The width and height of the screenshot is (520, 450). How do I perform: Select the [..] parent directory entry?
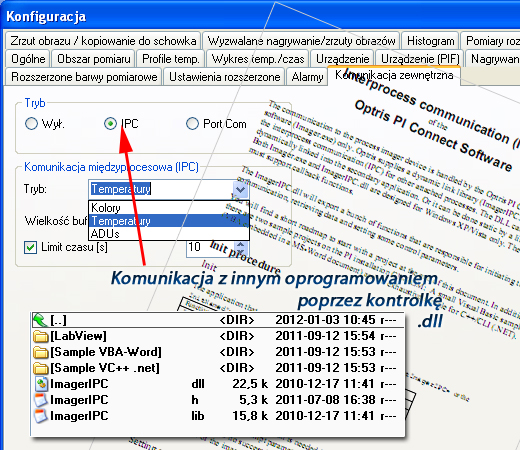coord(58,320)
